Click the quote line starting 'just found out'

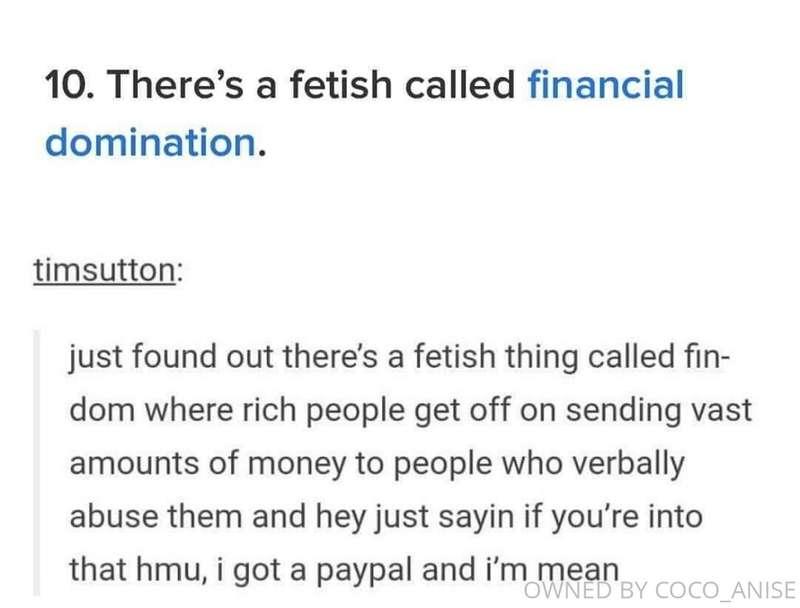pyautogui.click(x=400, y=357)
